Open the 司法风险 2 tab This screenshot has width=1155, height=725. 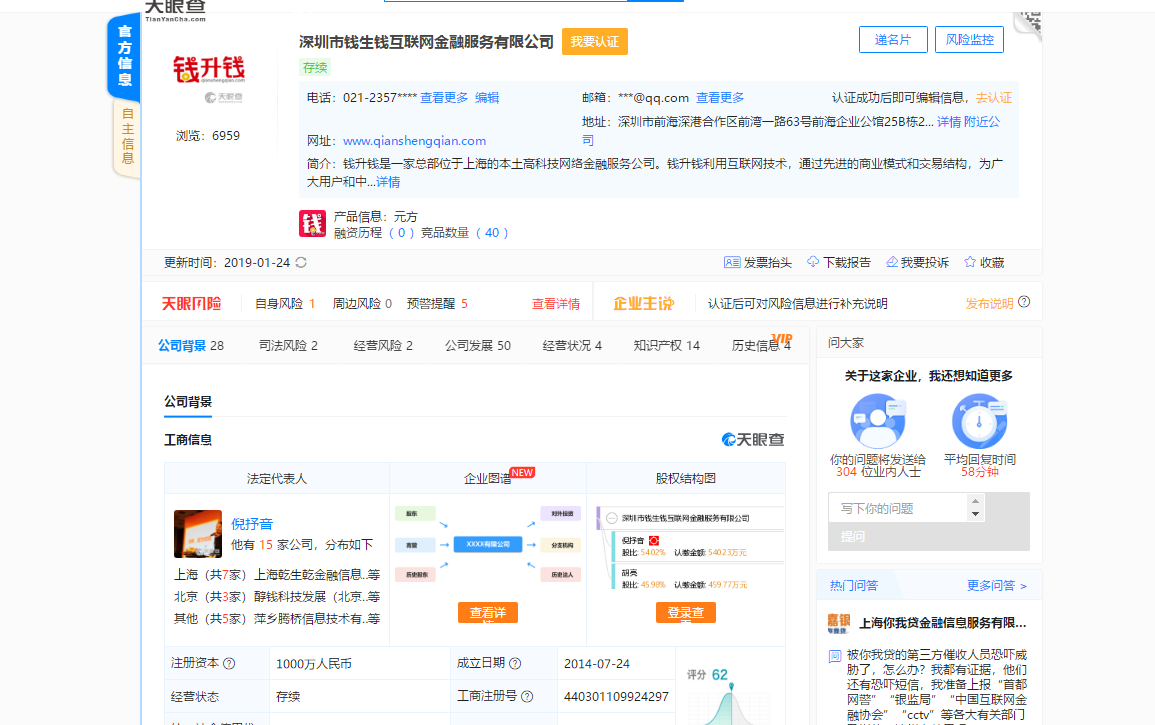point(288,346)
